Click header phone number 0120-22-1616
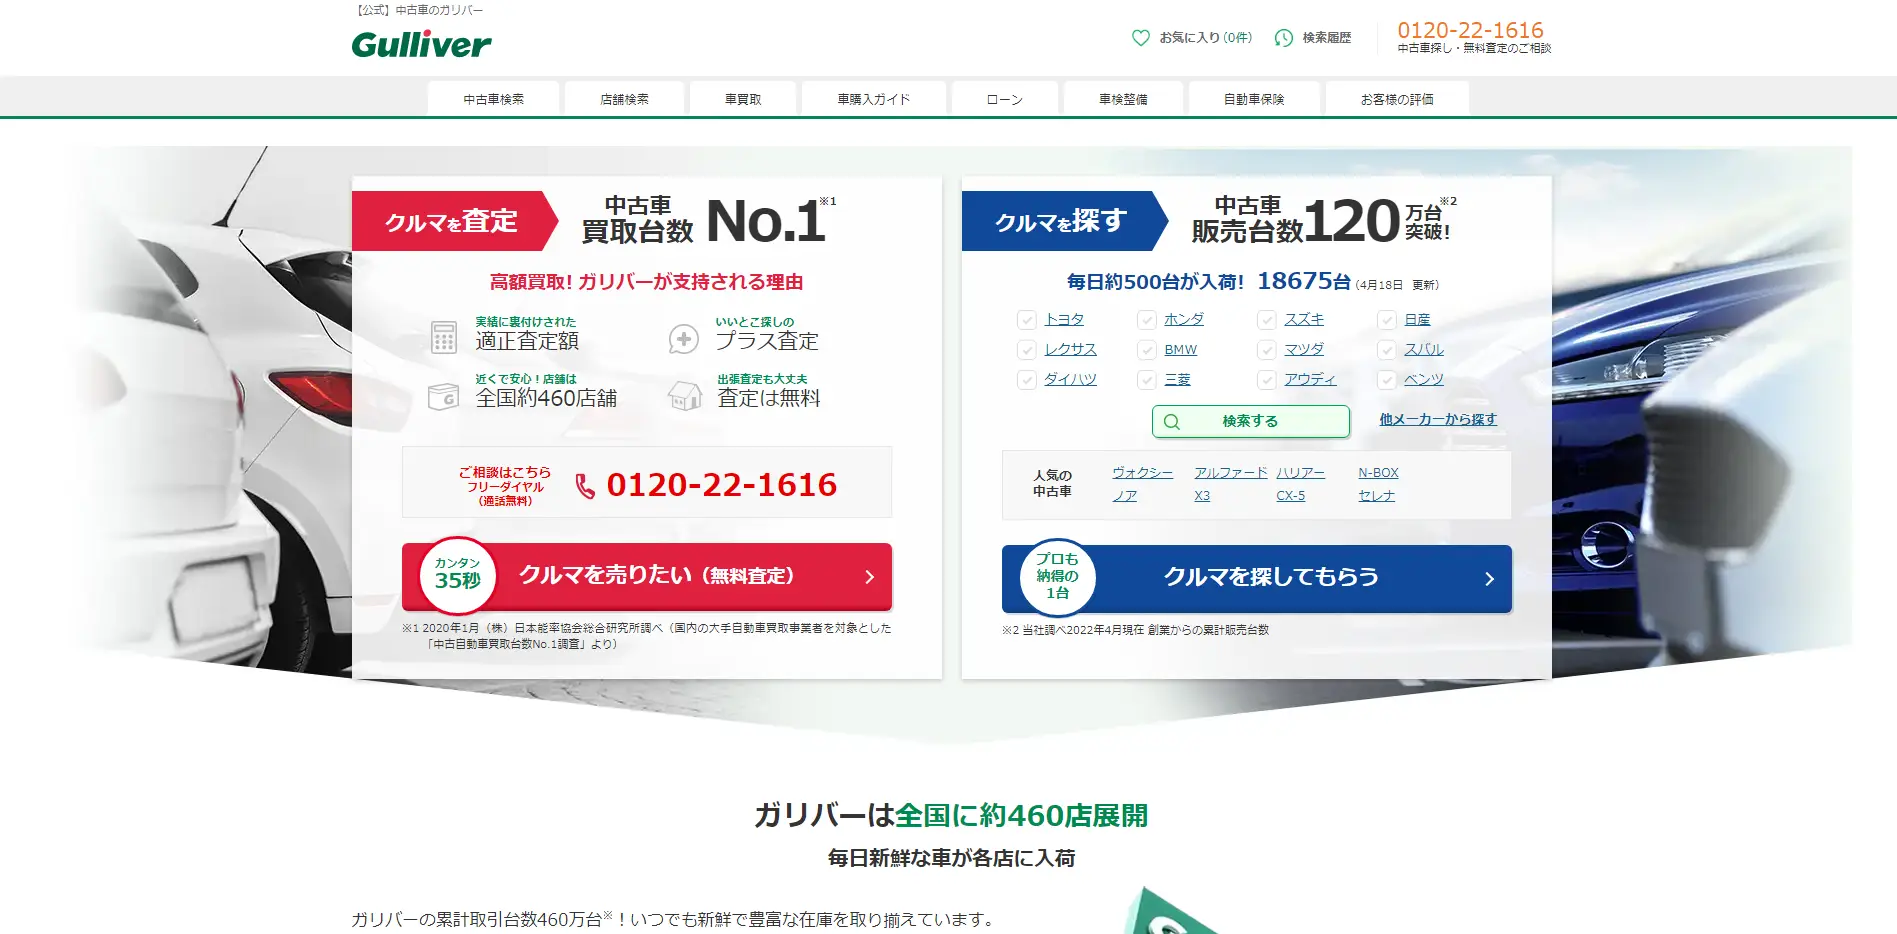Viewport: 1897px width, 934px height. coord(1470,30)
